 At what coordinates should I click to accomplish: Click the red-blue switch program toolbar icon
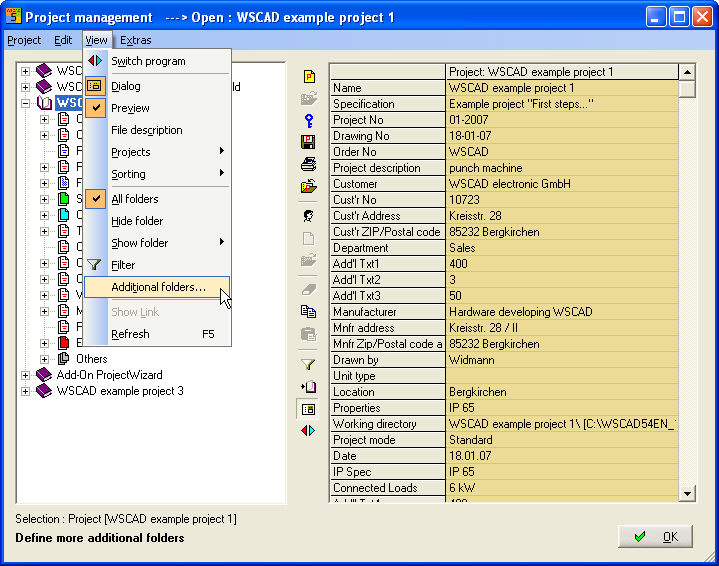click(308, 431)
